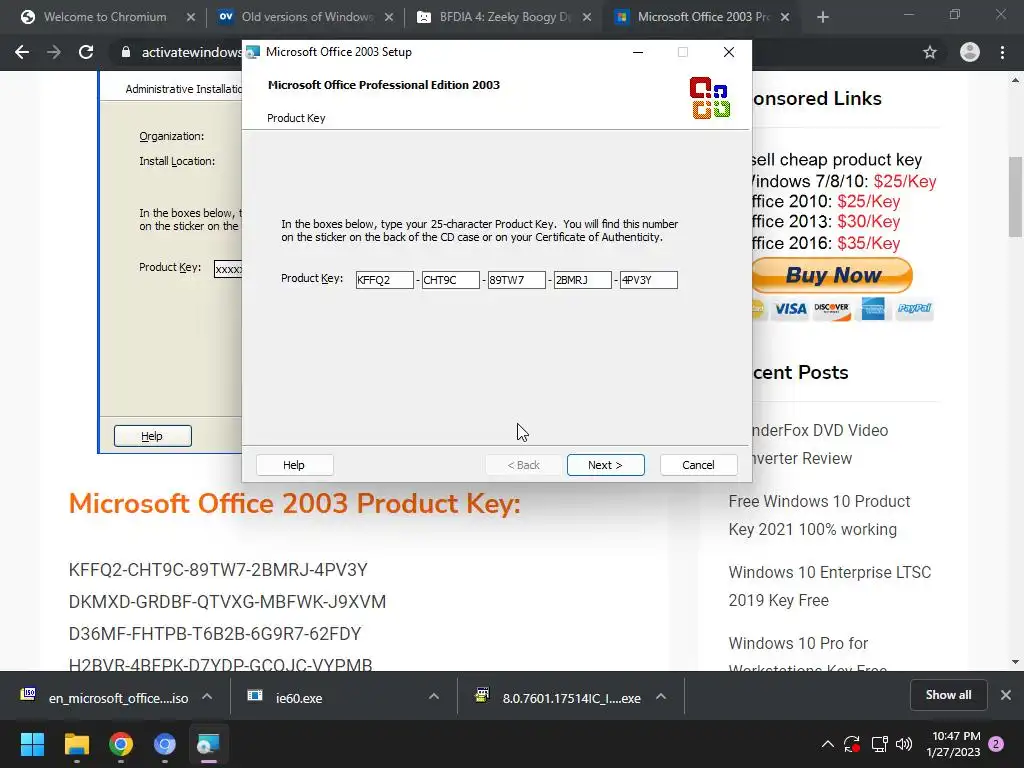Close the Microsoft Office 2003 Pro tab
Viewport: 1024px width, 768px height.
(785, 17)
